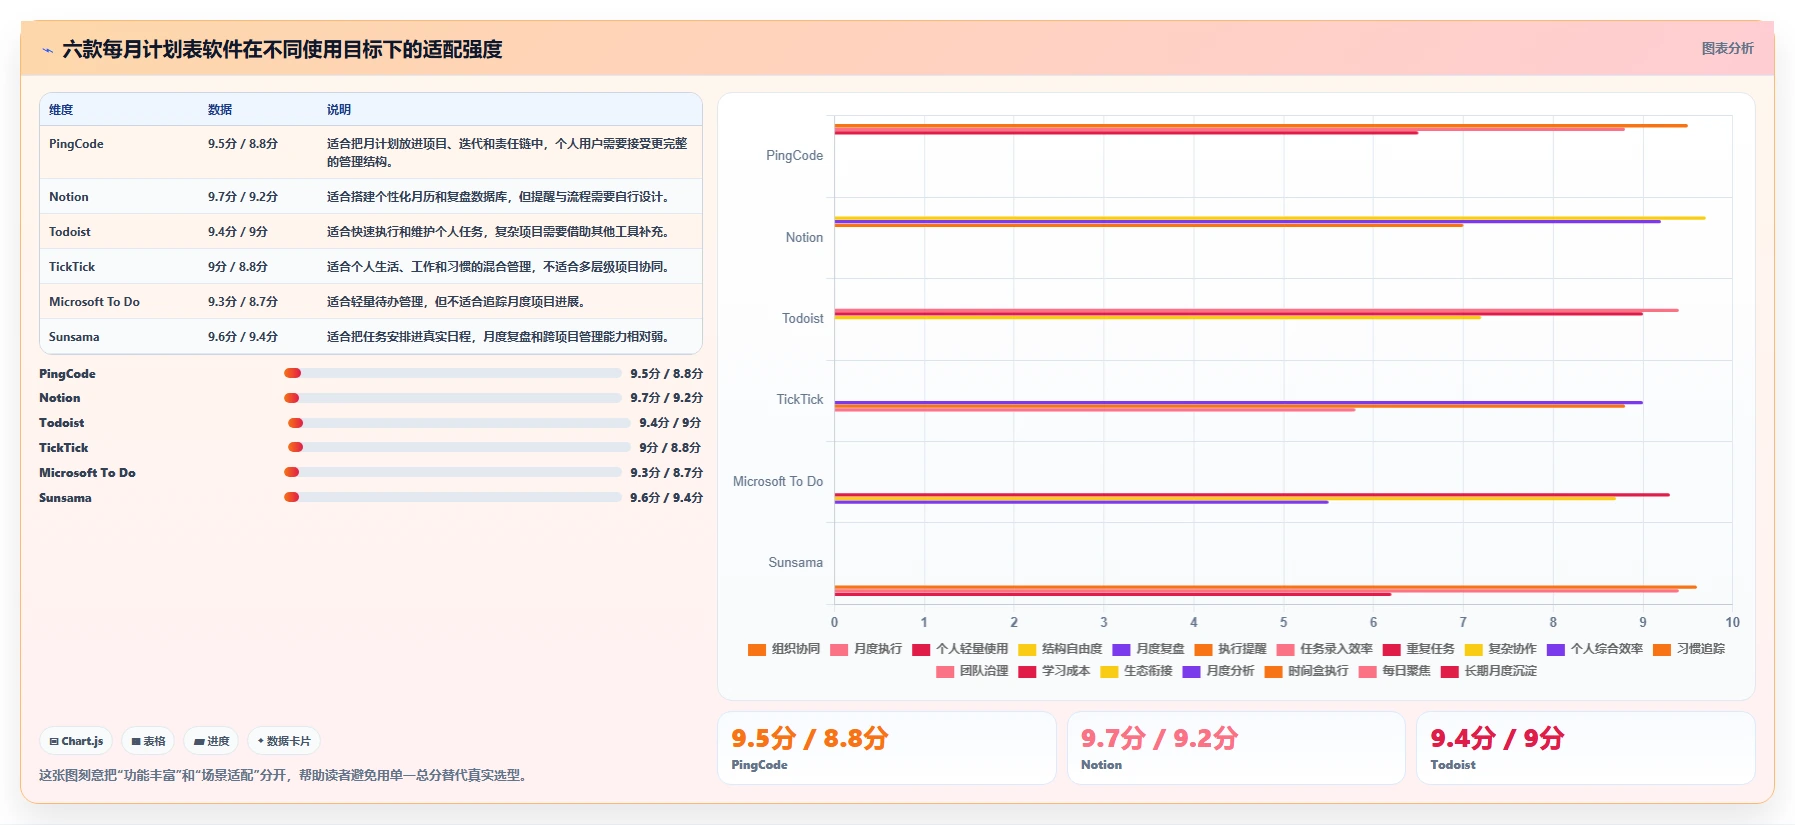Click Sunsama y-axis label in chart
The height and width of the screenshot is (825, 1795).
point(795,563)
